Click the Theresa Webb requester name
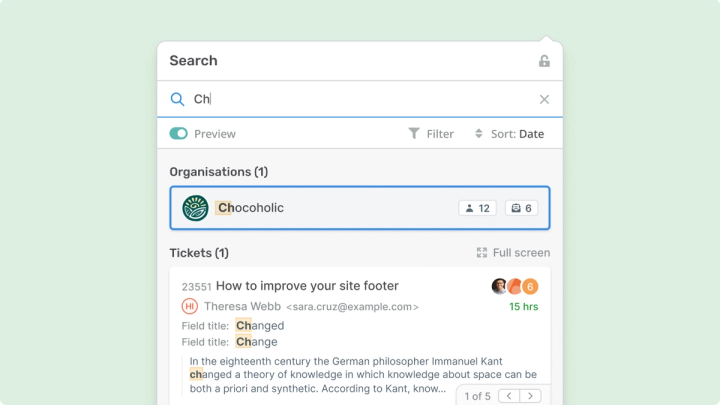720x405 pixels. 241,306
